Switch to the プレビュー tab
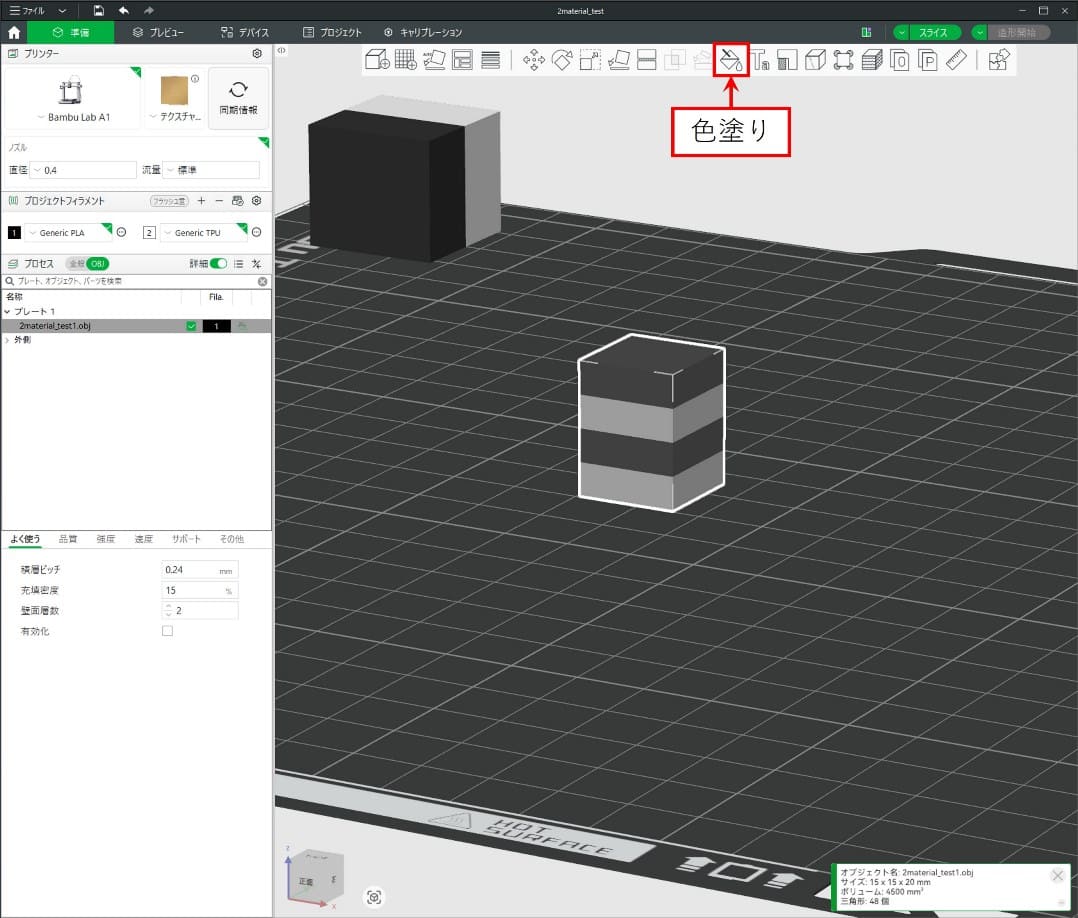 click(x=158, y=32)
